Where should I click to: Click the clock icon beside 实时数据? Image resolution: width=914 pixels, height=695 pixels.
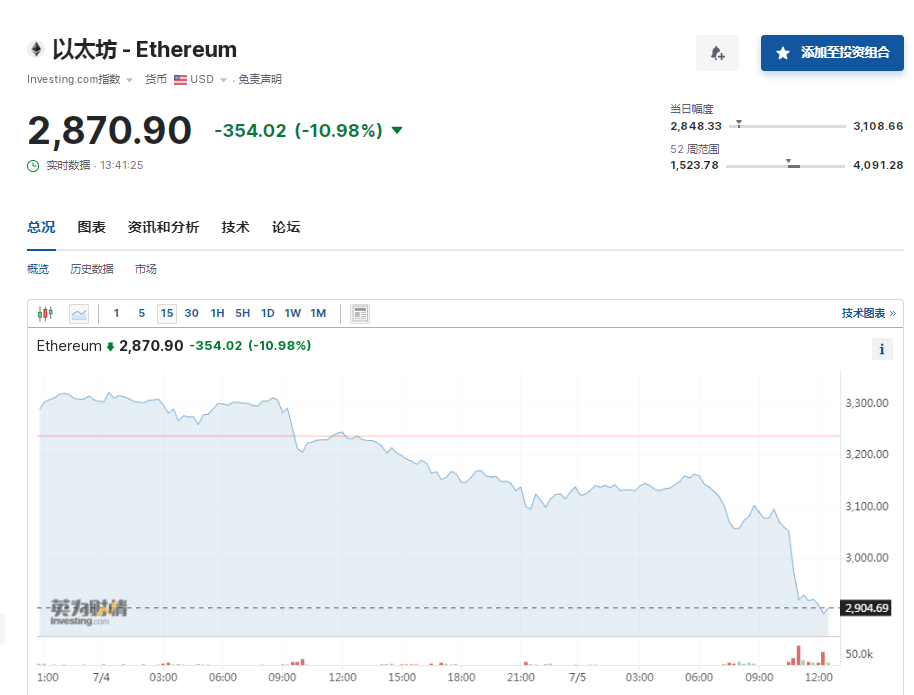point(32,165)
